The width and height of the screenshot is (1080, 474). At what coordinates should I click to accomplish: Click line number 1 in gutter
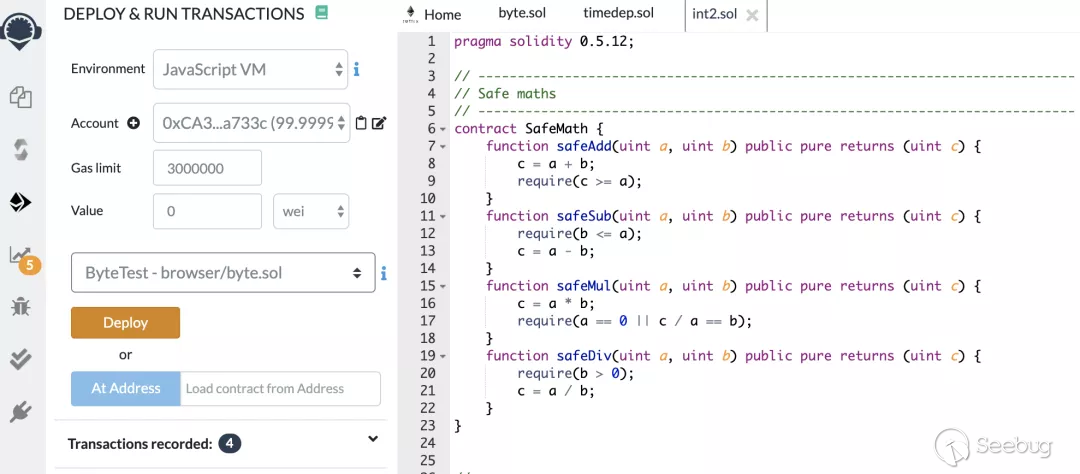pyautogui.click(x=432, y=41)
